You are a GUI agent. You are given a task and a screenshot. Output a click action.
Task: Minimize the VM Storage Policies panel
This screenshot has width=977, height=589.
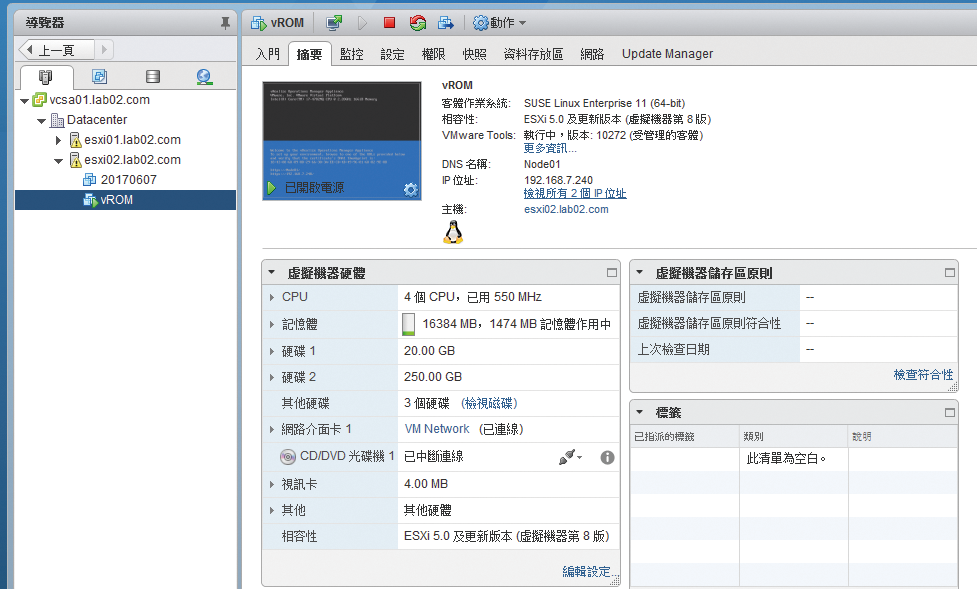tap(950, 273)
